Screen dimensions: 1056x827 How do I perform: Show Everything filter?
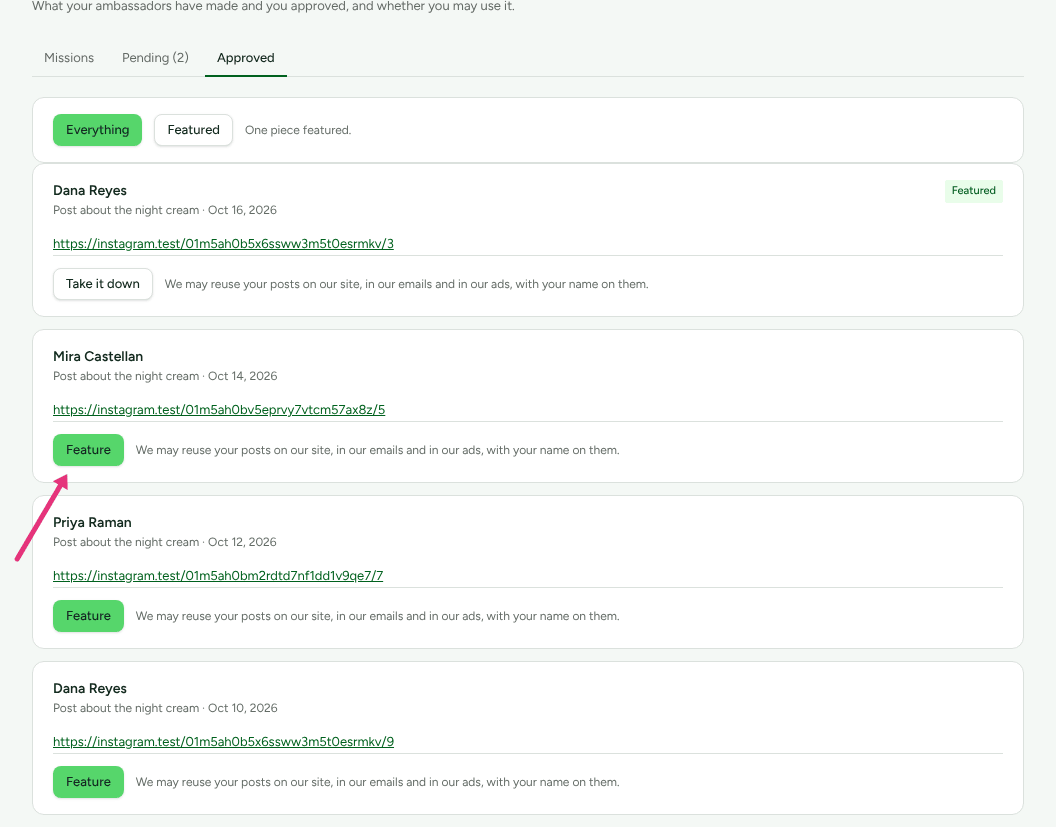[x=98, y=130]
